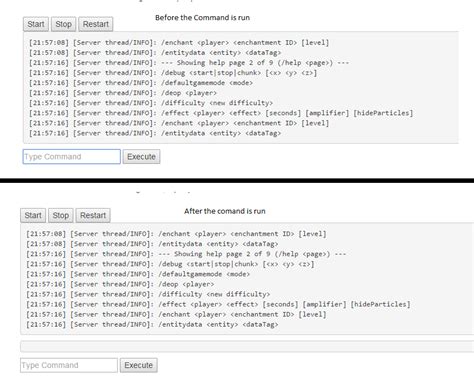The image size is (474, 387).
Task: Select 21:57:08 '/enchant' line in Before log
Action: pos(179,43)
